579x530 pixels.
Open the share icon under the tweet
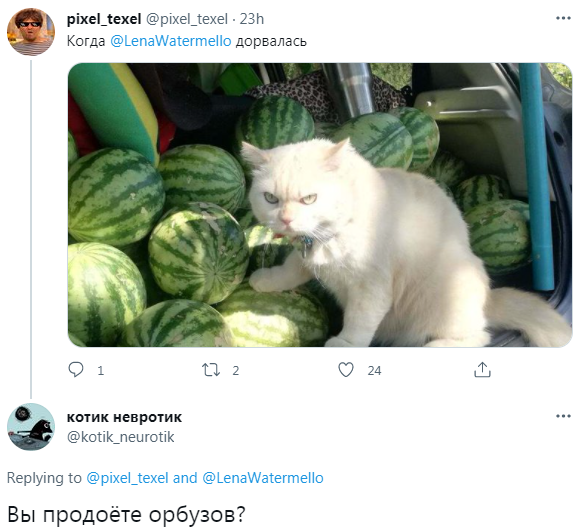[x=482, y=370]
